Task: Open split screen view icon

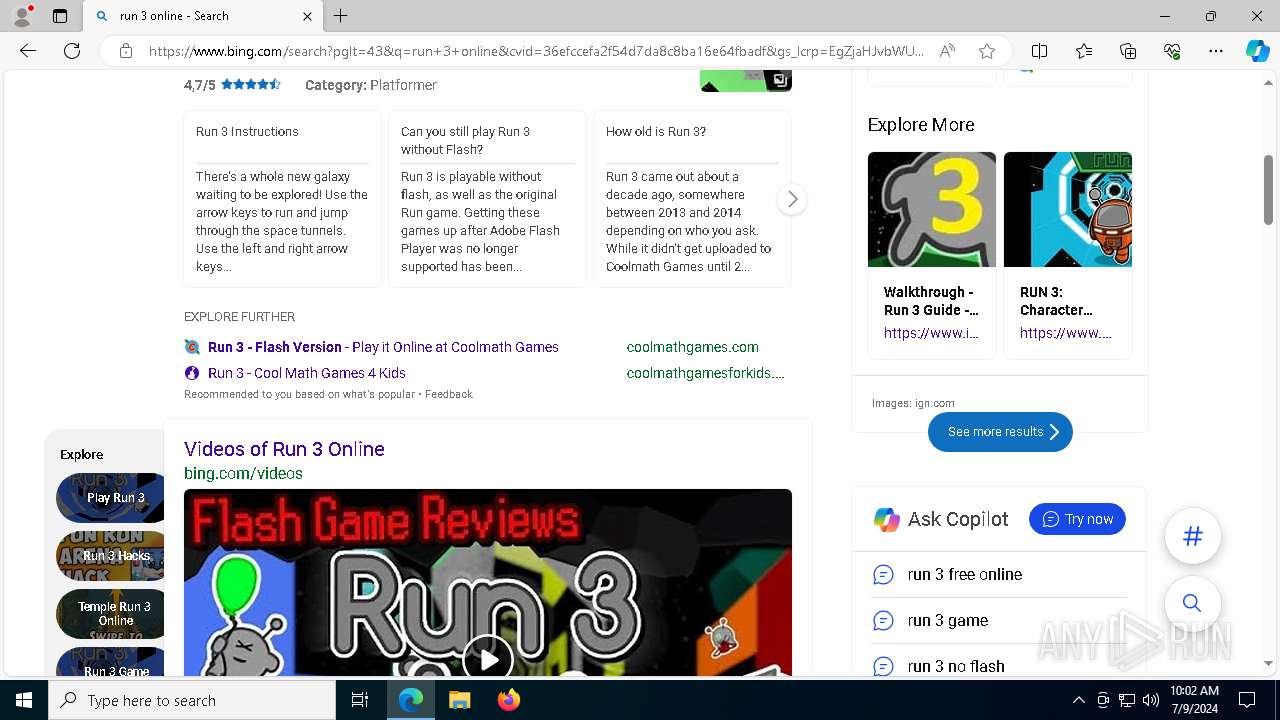Action: [x=1039, y=51]
